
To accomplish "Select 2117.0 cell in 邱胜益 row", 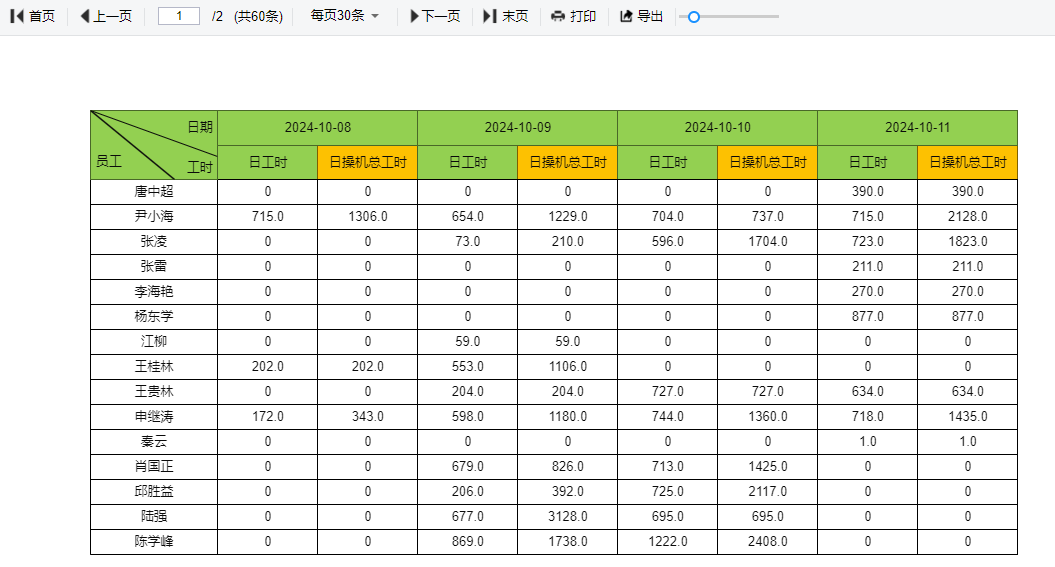I will 768,491.
